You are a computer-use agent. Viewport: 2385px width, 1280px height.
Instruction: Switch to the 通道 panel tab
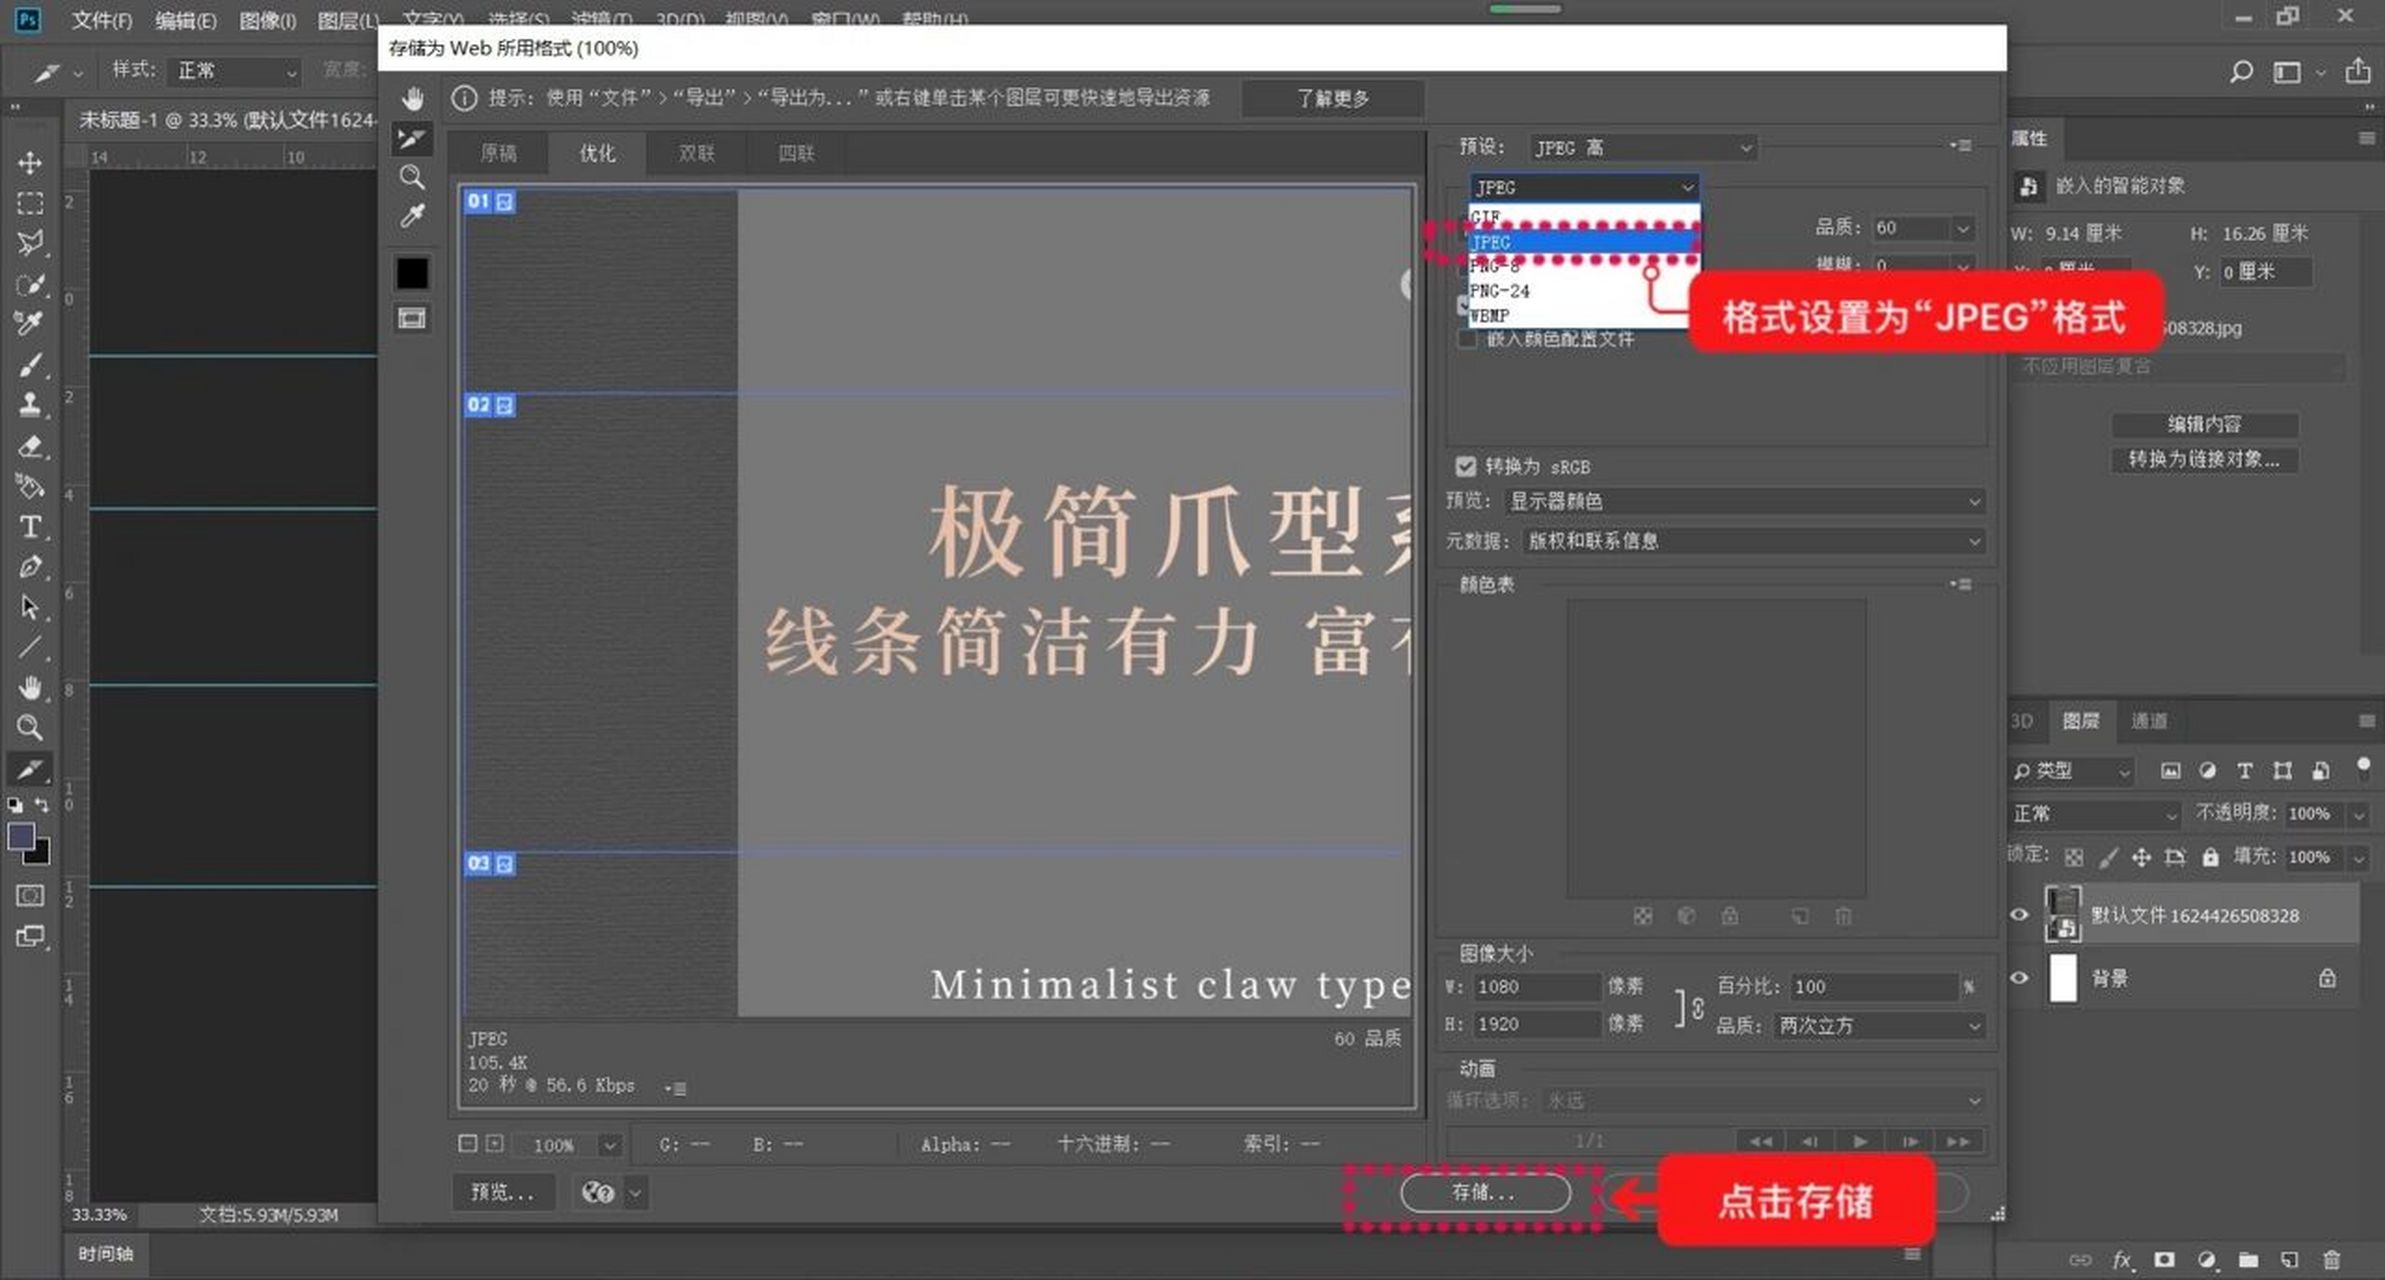point(2150,720)
